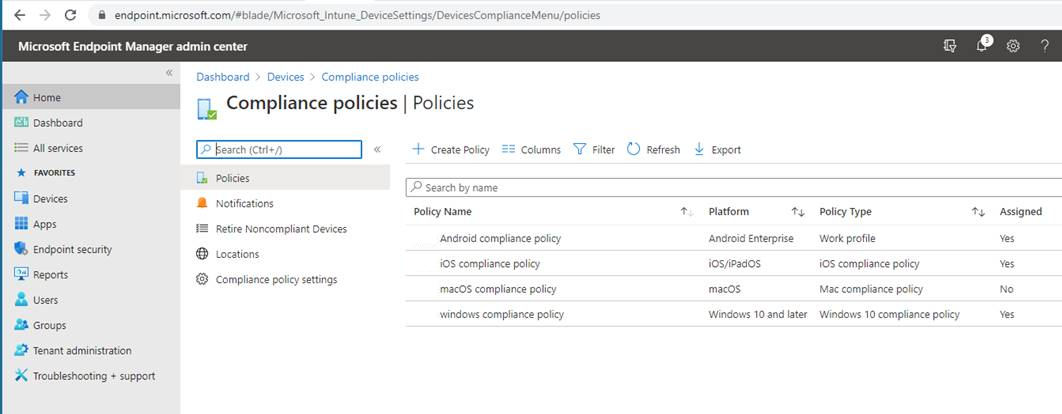The width and height of the screenshot is (1062, 414).
Task: Click the Search by name field
Action: pyautogui.click(x=734, y=188)
